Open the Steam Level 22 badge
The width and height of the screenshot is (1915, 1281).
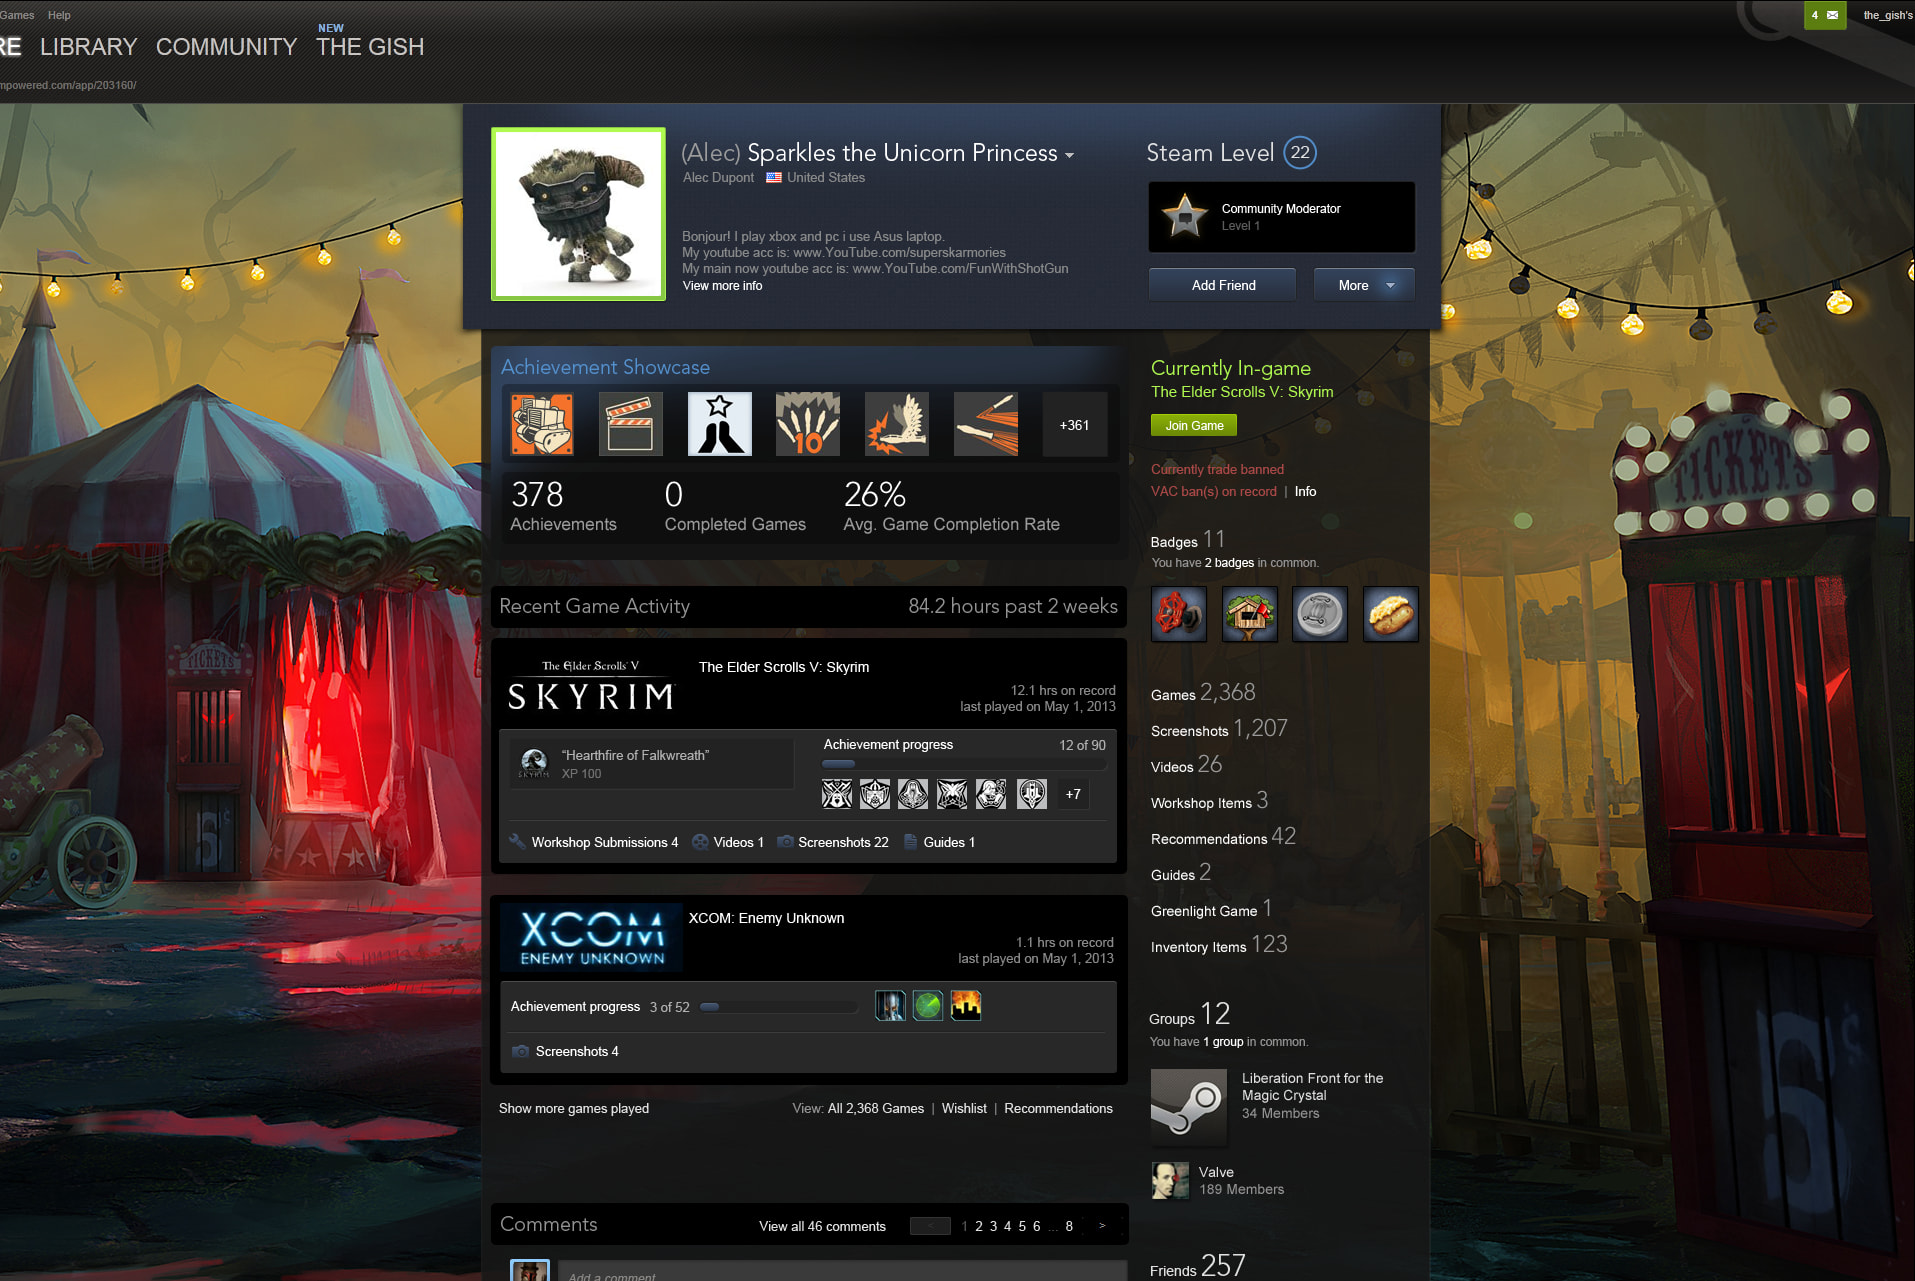pos(1300,153)
